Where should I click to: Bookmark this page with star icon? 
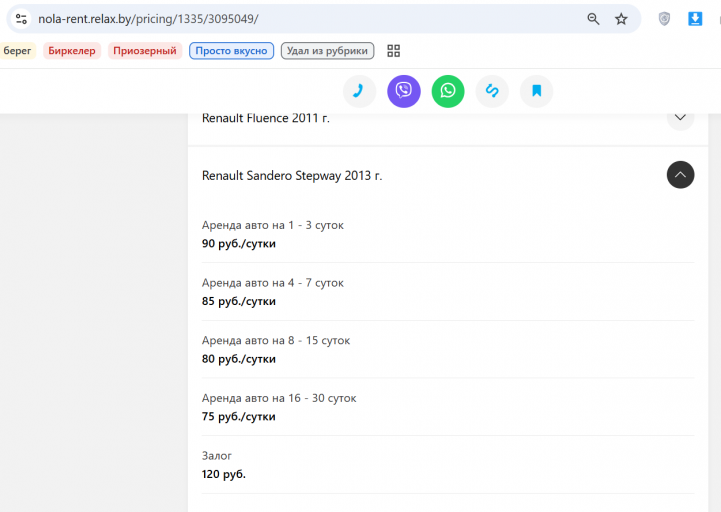click(x=621, y=19)
